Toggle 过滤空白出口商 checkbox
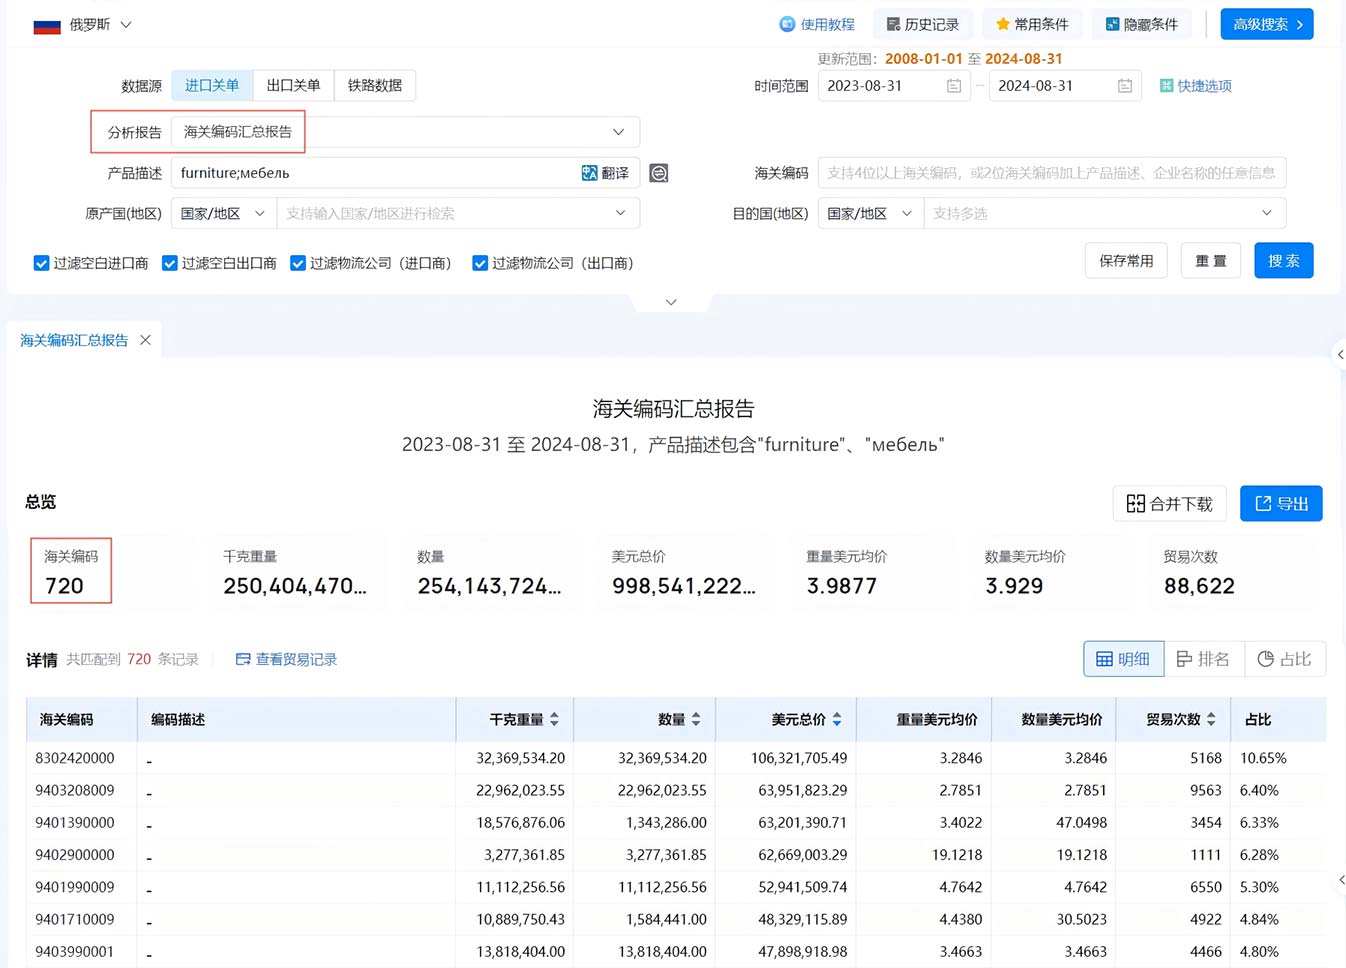 (x=170, y=263)
